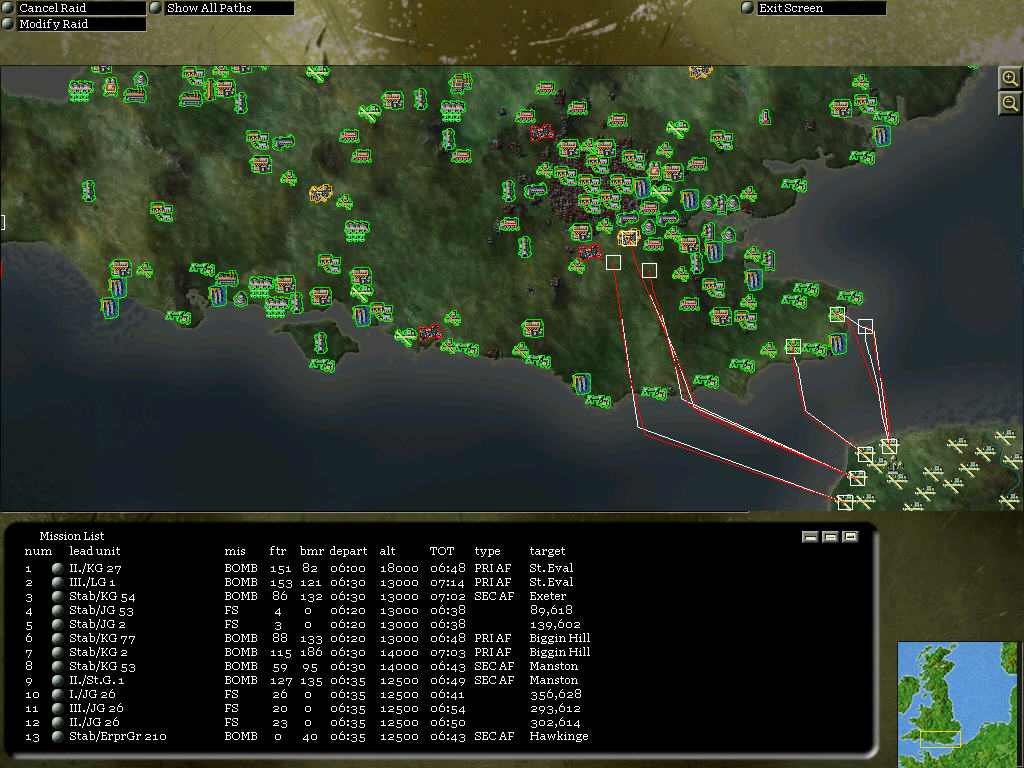1024x768 pixels.
Task: Select the orange-outlined icon in western England
Action: point(321,193)
